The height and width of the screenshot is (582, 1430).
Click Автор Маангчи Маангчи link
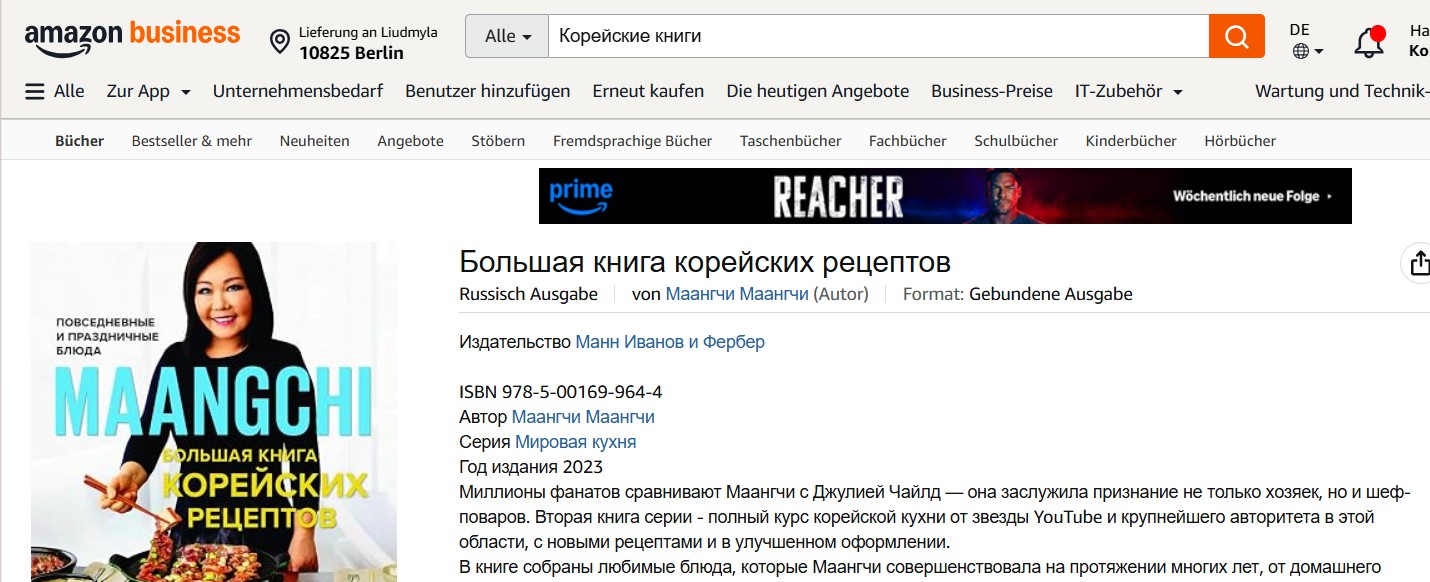point(583,417)
